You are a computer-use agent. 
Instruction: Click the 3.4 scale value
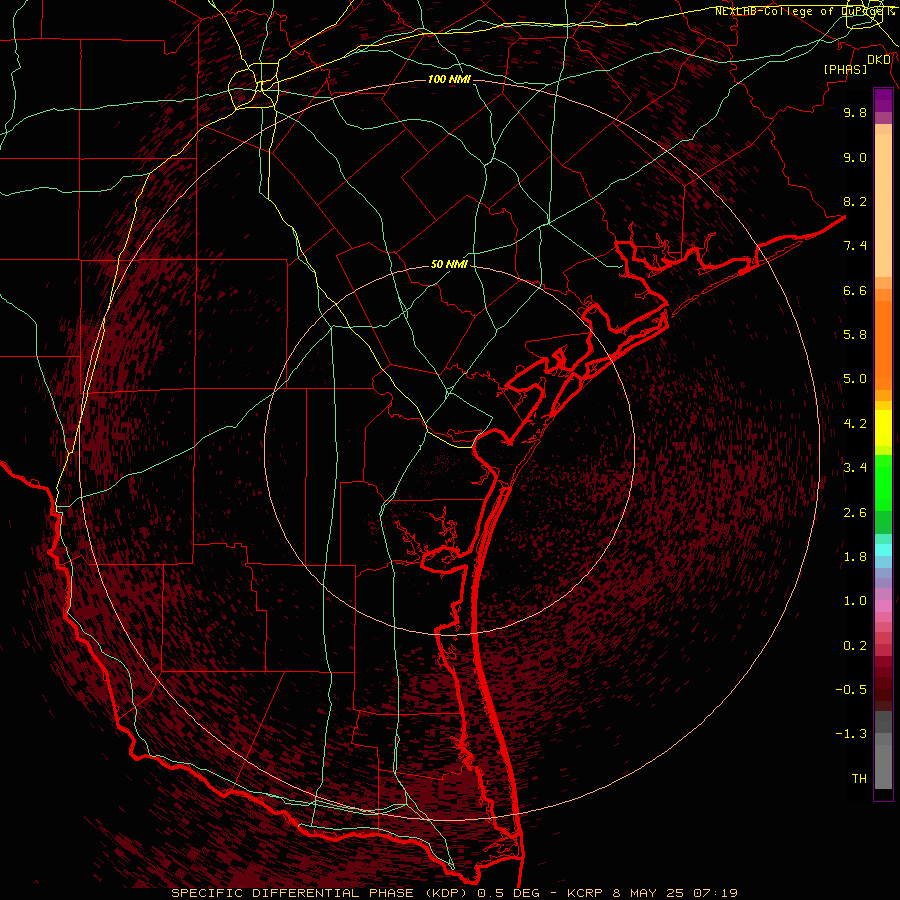click(x=855, y=468)
